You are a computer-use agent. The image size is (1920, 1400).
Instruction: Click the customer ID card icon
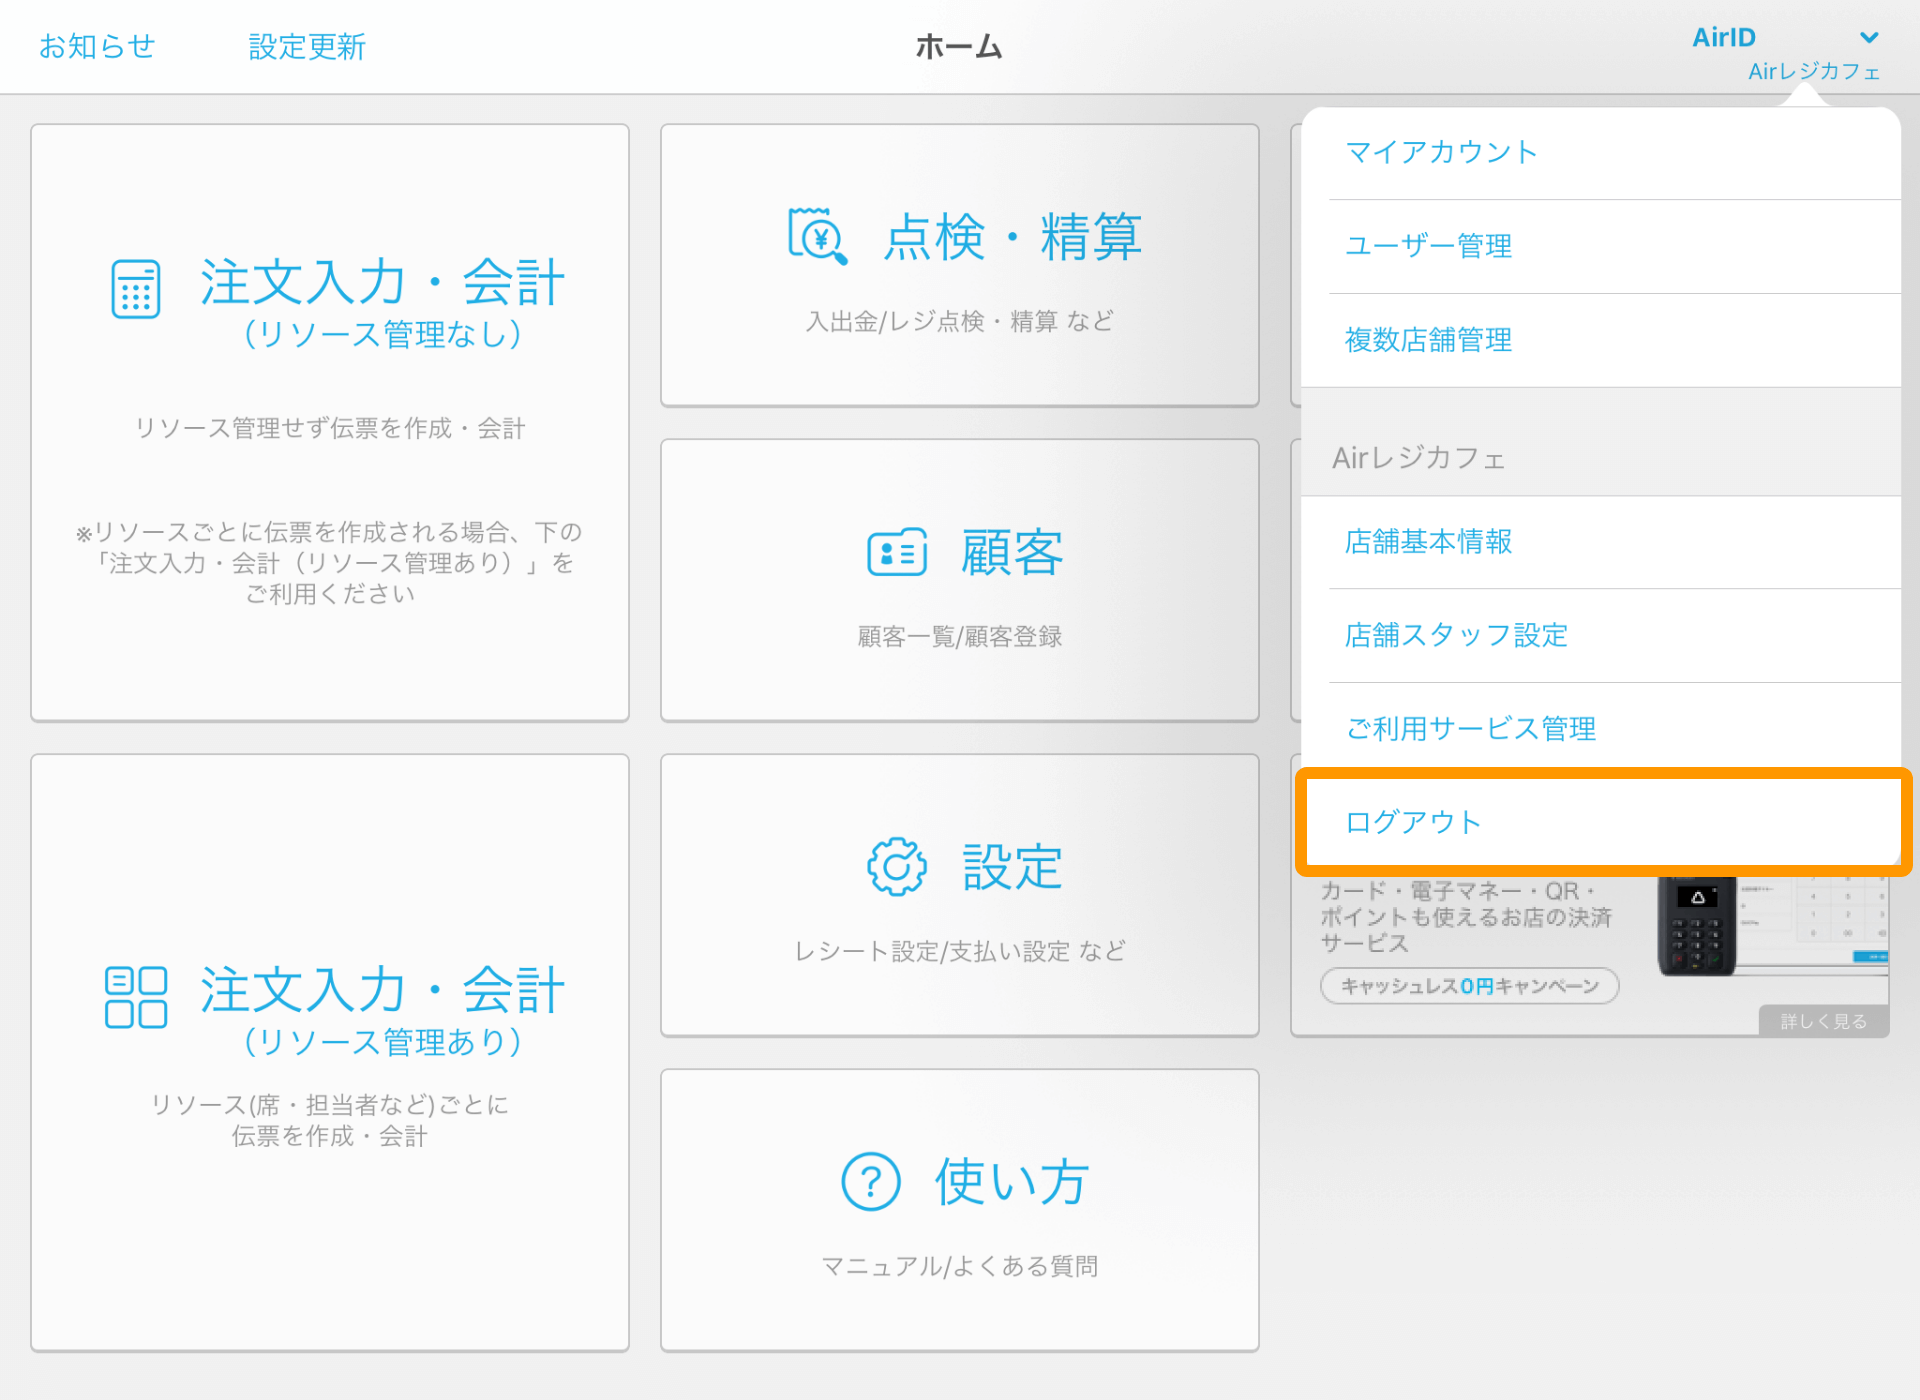897,552
